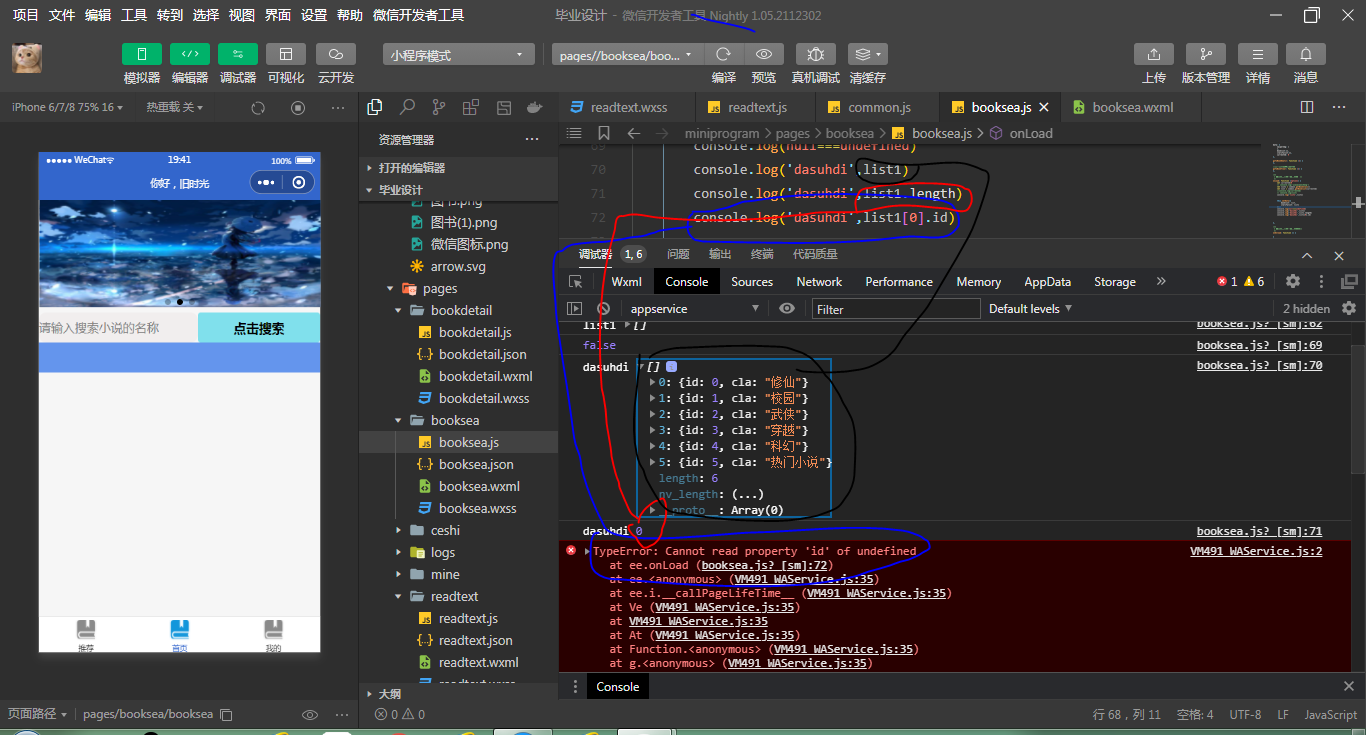Open the console settings gear beside 2 hidden
Viewport: 1366px width, 735px height.
[x=1349, y=309]
